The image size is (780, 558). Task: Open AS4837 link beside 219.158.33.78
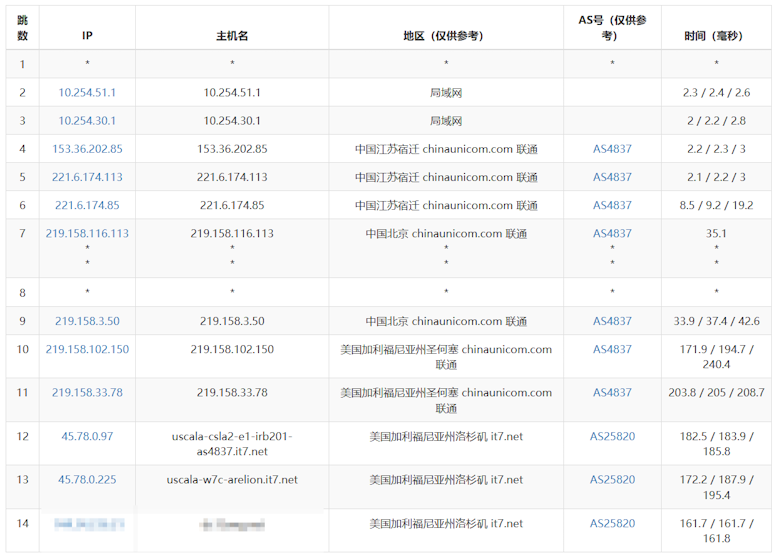click(x=612, y=392)
